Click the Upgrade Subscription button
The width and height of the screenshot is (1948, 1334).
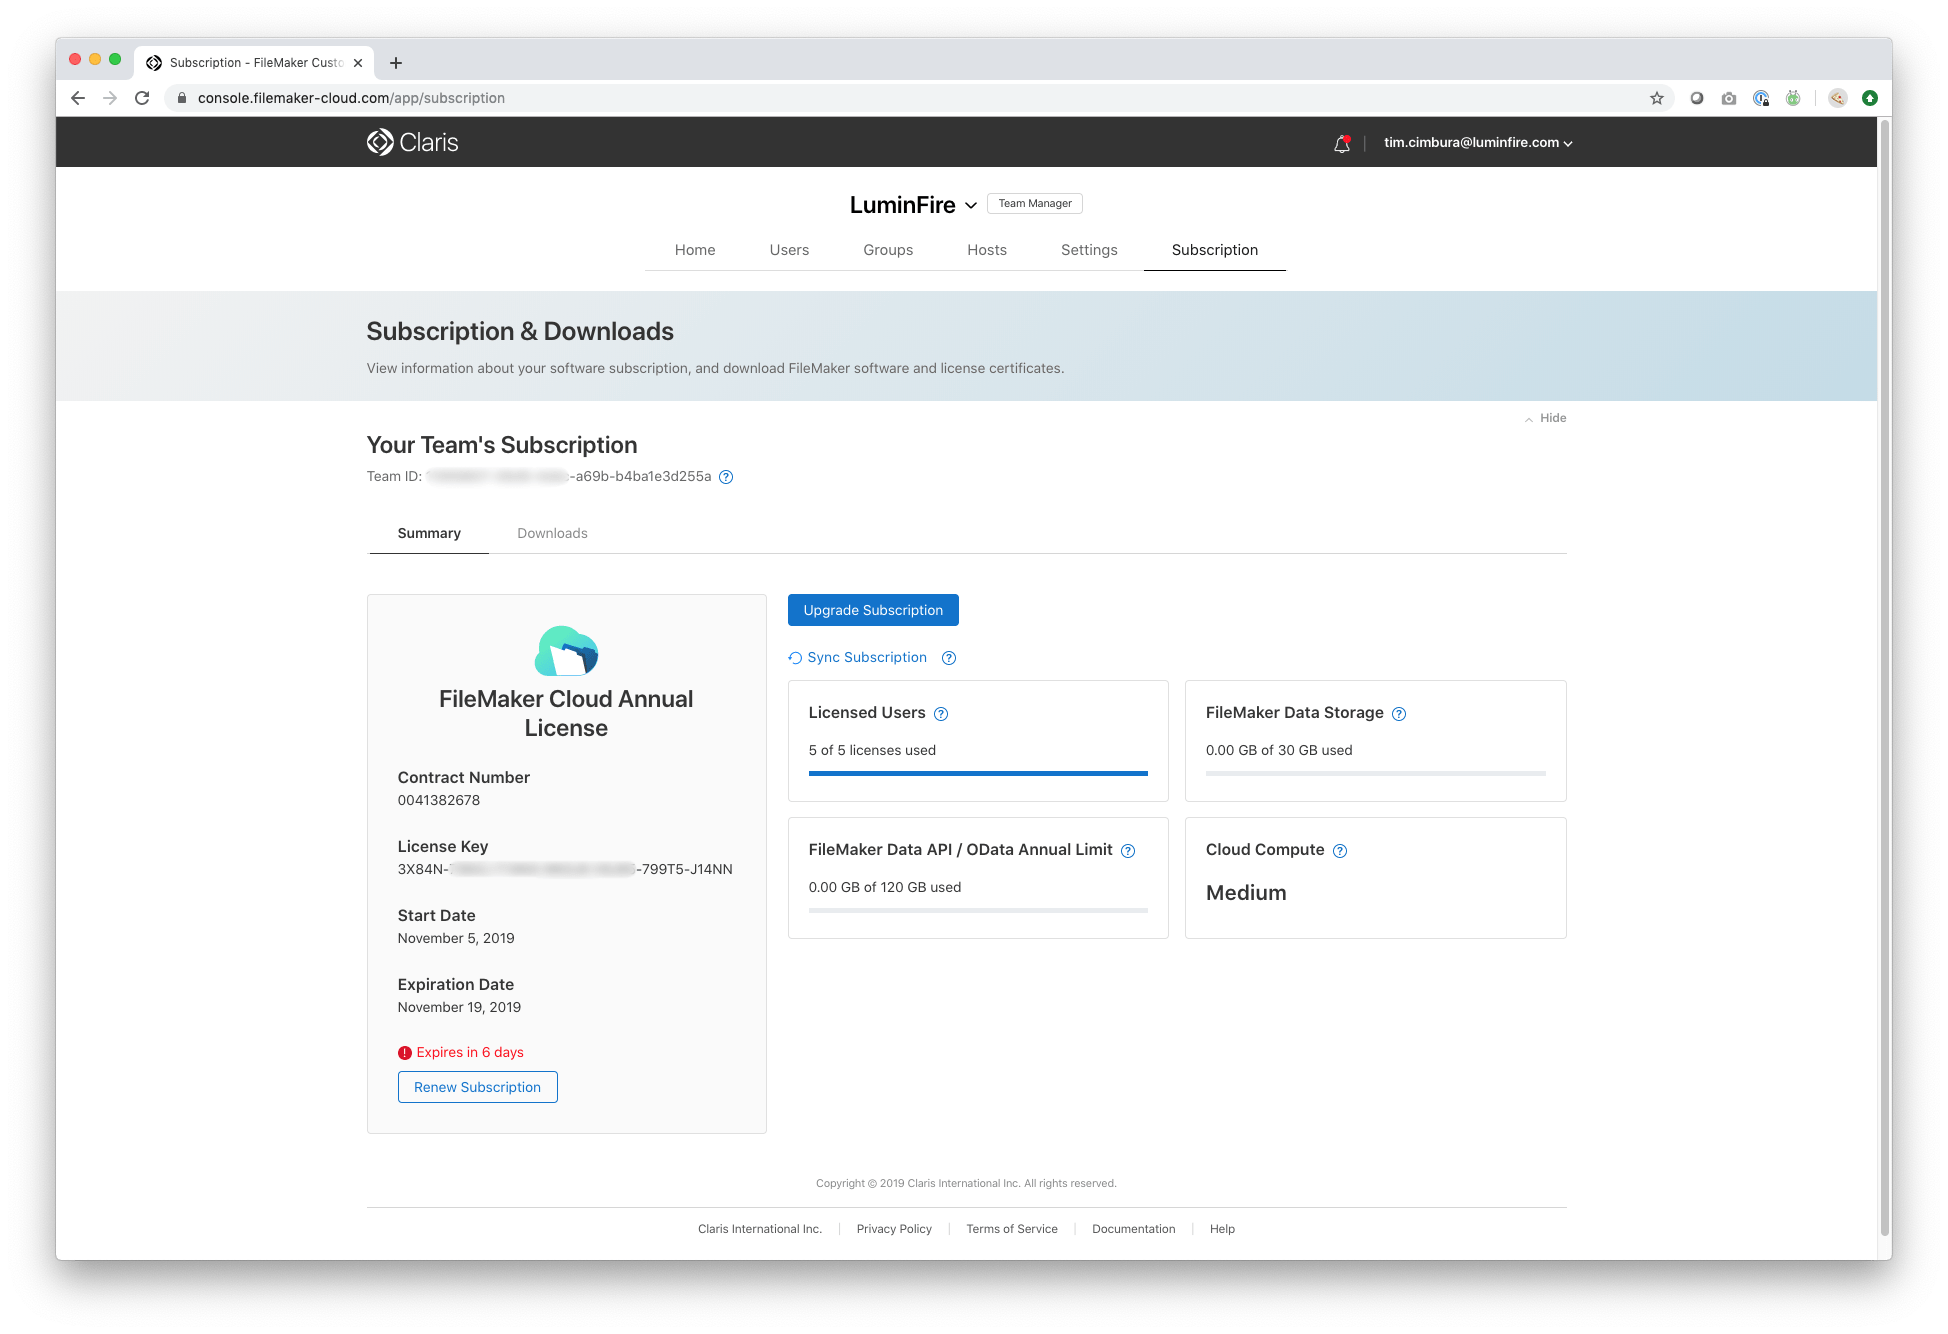[873, 609]
